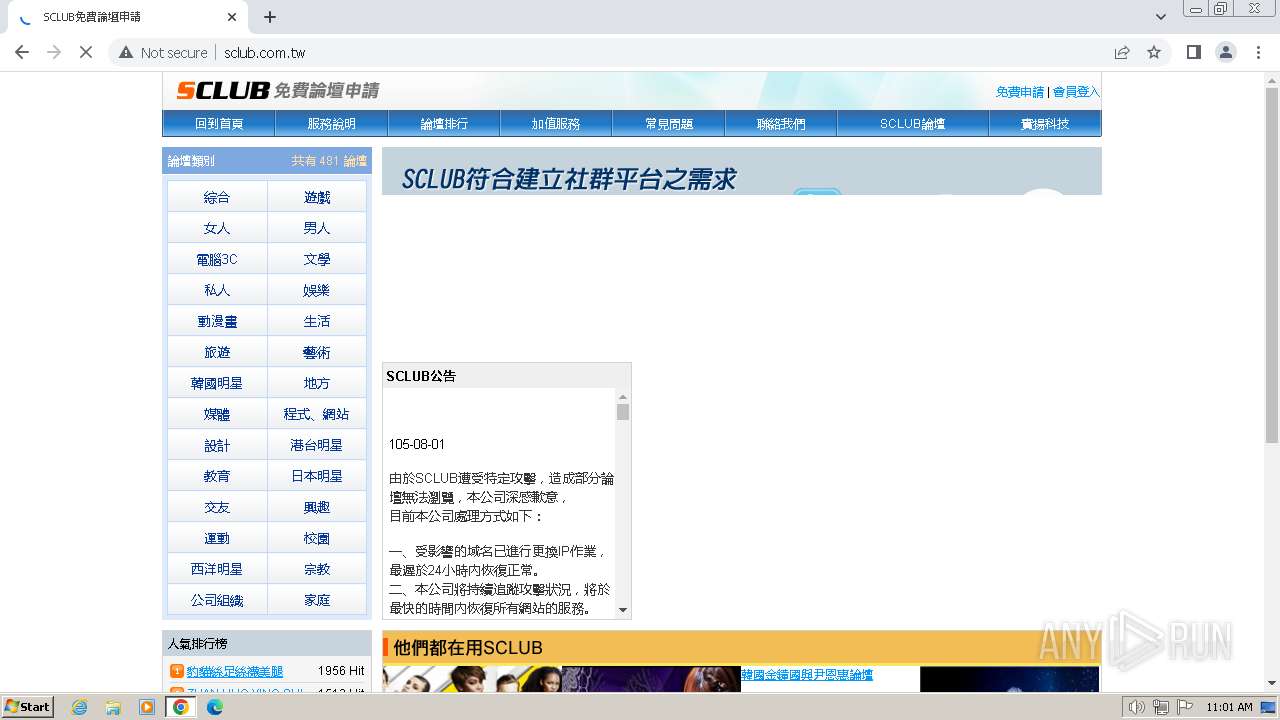The width and height of the screenshot is (1280, 720).
Task: Go back to the previous page
Action: 22,52
